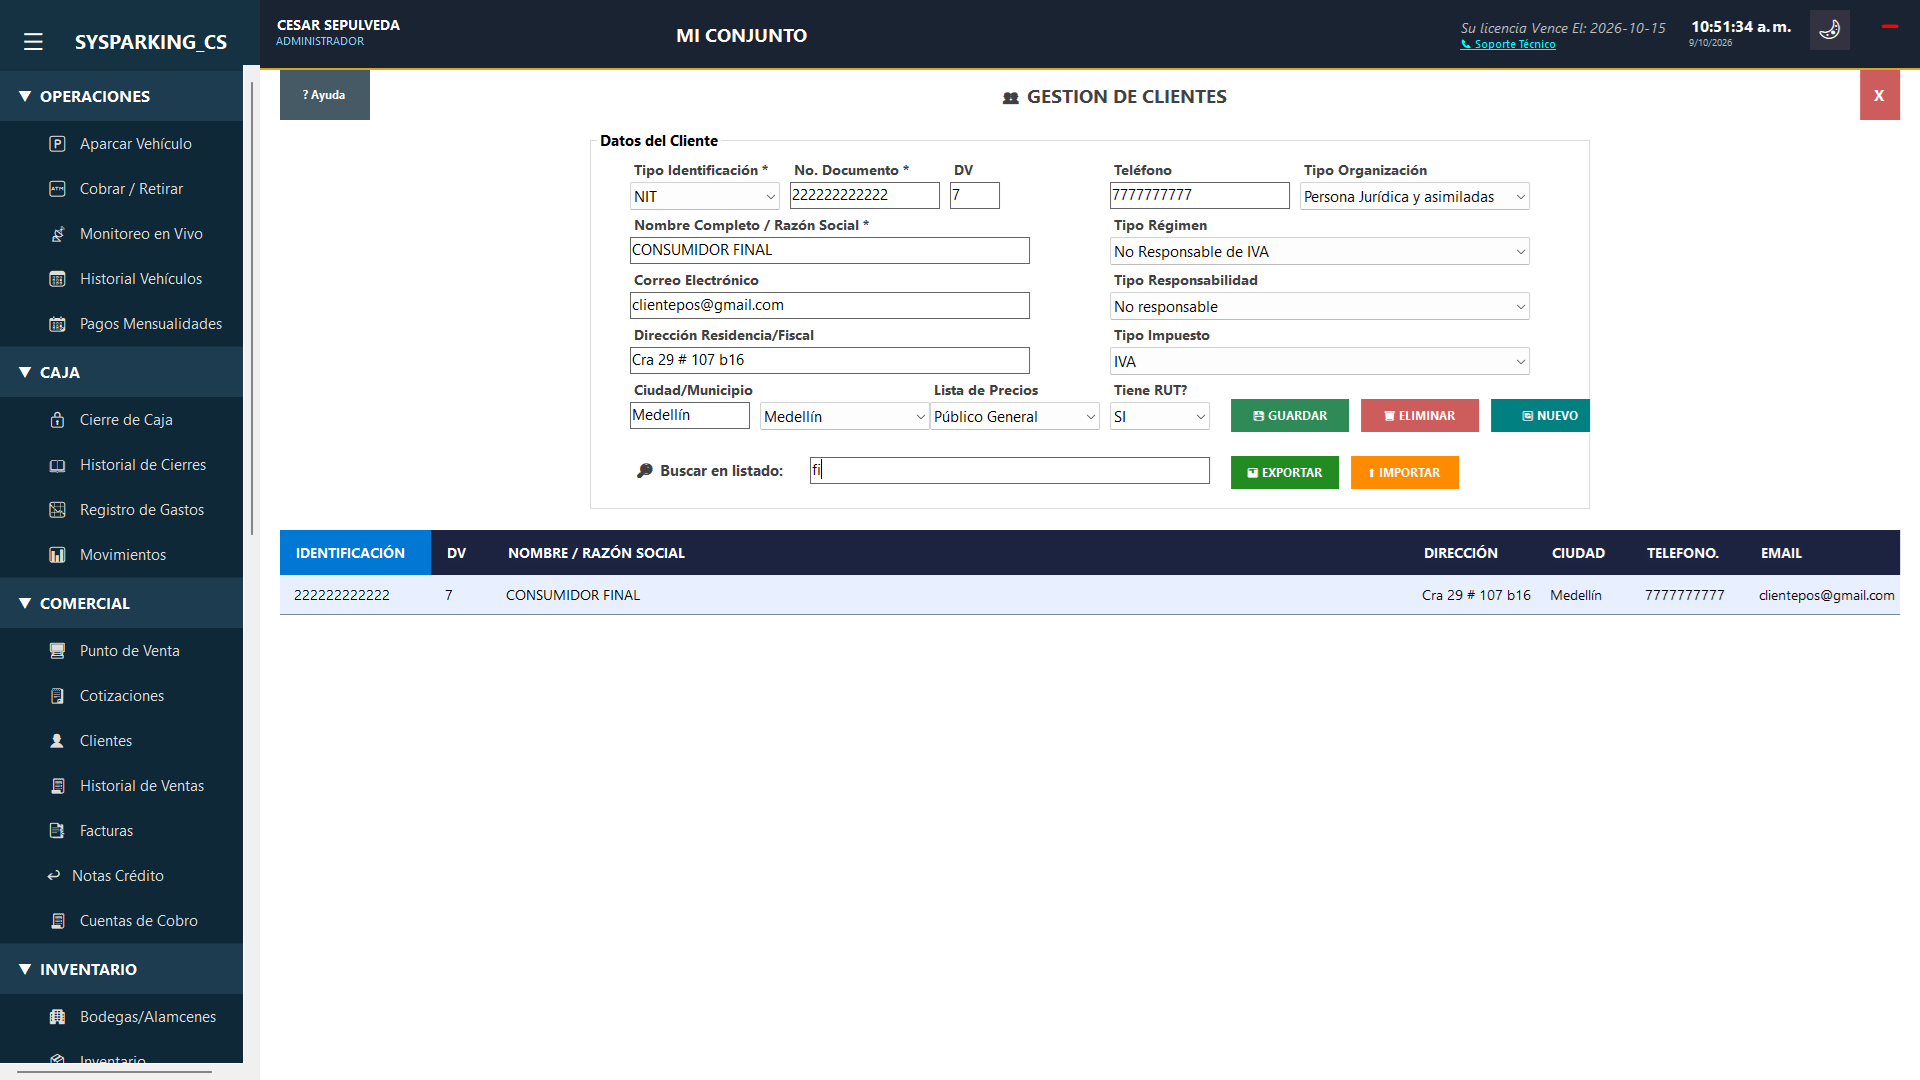This screenshot has width=1920, height=1080.
Task: Click the Notas Crédito arrow icon
Action: [x=54, y=876]
